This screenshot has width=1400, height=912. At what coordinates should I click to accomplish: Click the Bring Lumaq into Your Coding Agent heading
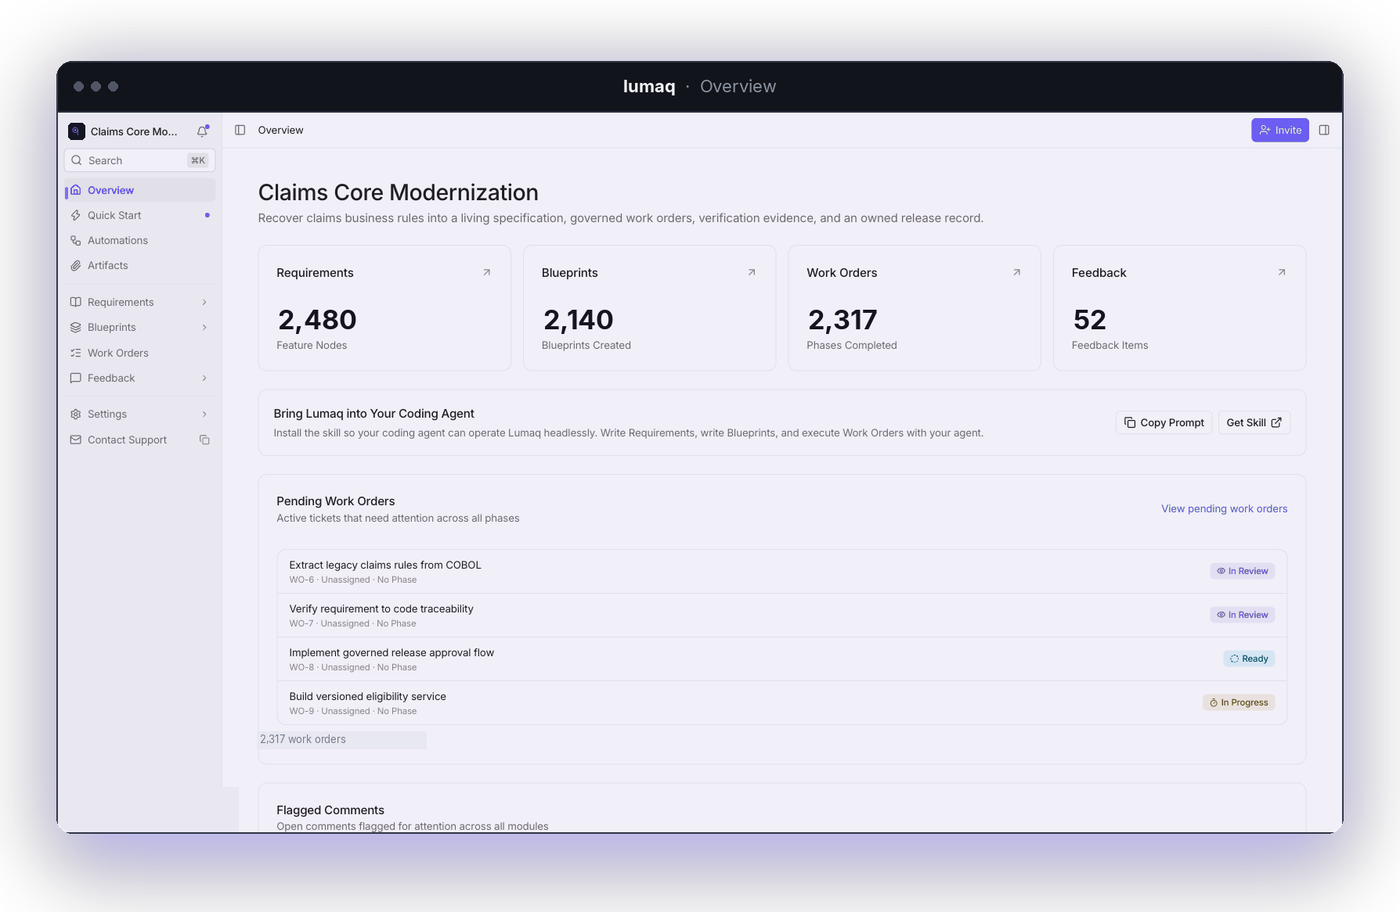(x=374, y=413)
